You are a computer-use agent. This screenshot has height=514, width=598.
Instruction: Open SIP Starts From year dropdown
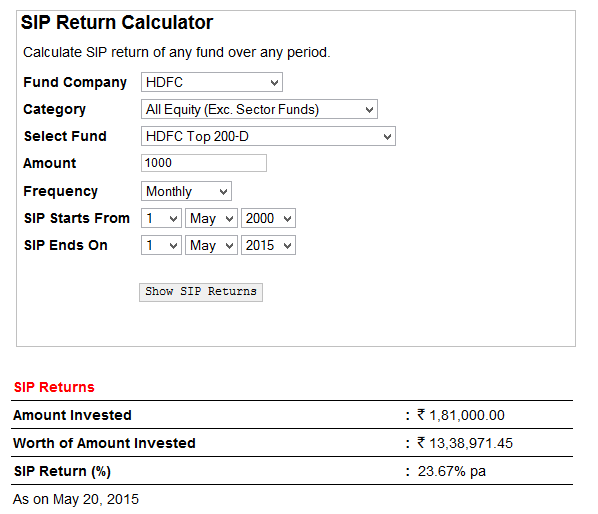[268, 218]
